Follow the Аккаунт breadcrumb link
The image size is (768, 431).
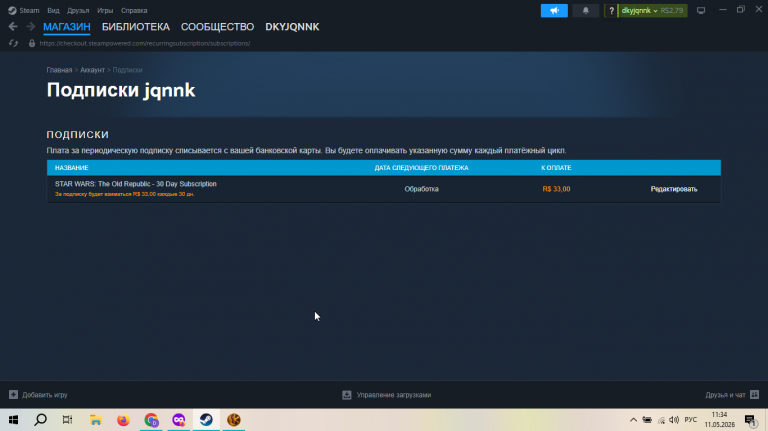pos(92,70)
